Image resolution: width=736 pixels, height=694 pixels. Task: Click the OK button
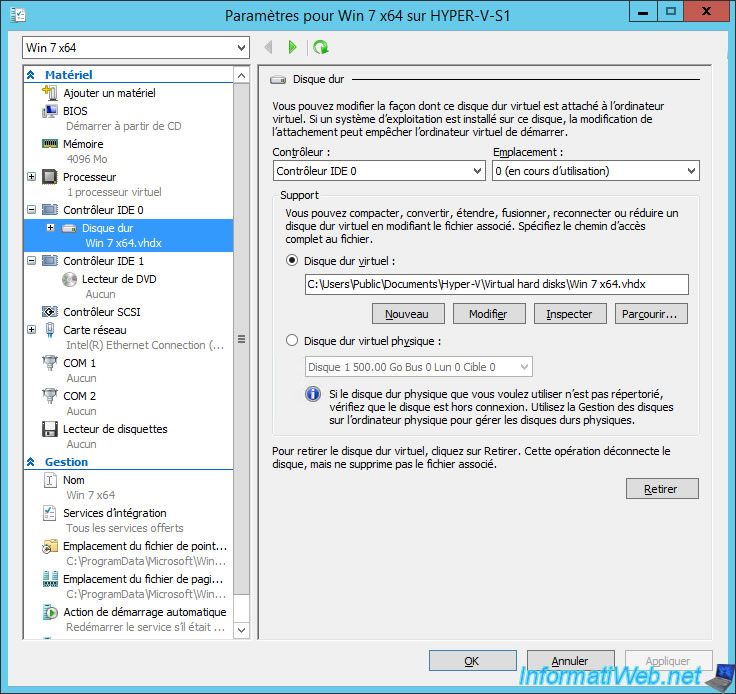click(473, 661)
